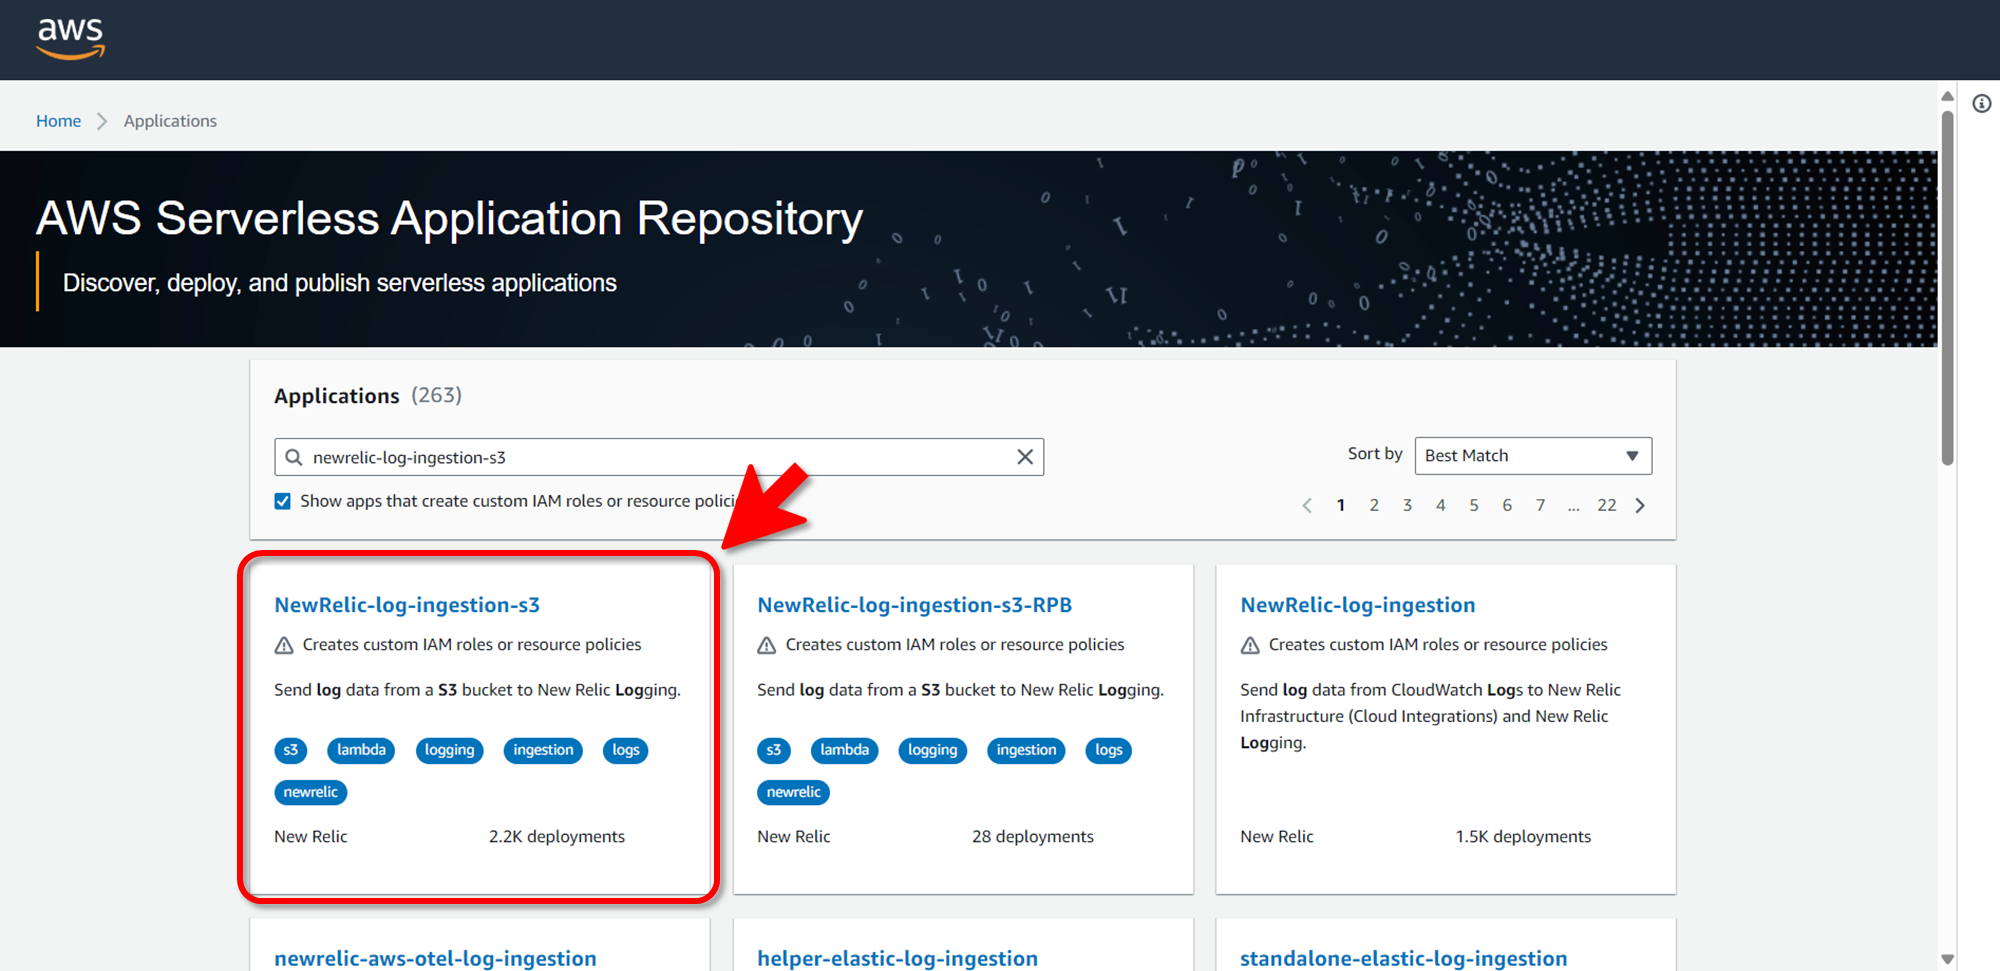Click the search magnifier icon
Viewport: 2000px width, 971px height.
pyautogui.click(x=294, y=457)
